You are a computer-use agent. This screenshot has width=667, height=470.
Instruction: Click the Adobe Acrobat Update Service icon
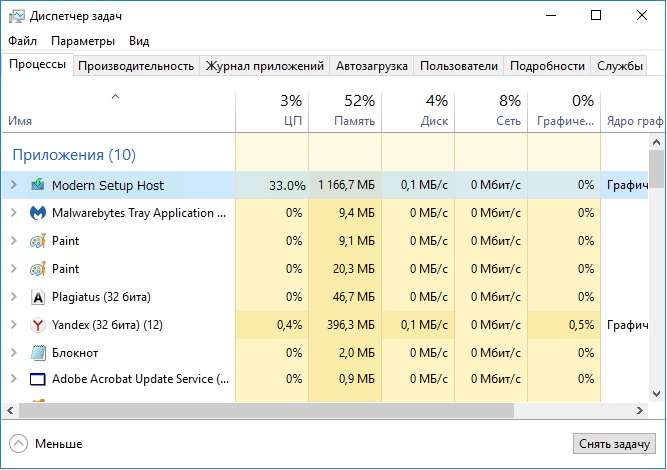click(x=38, y=379)
